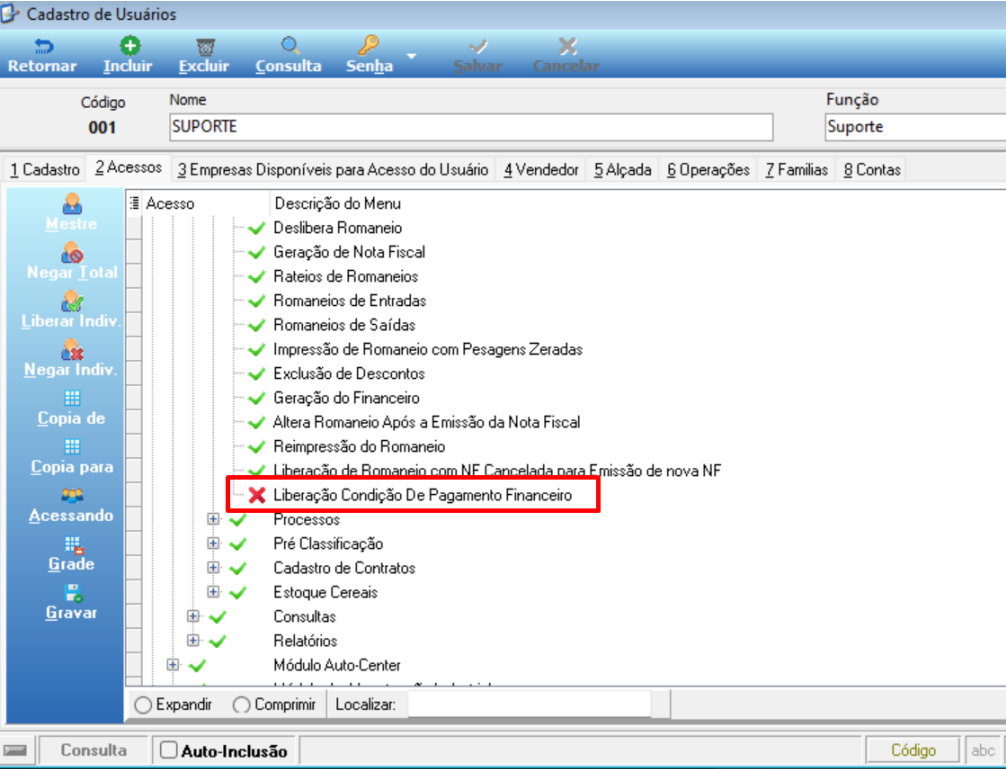This screenshot has width=1006, height=769.
Task: Click Negar Total icon
Action: (72, 252)
